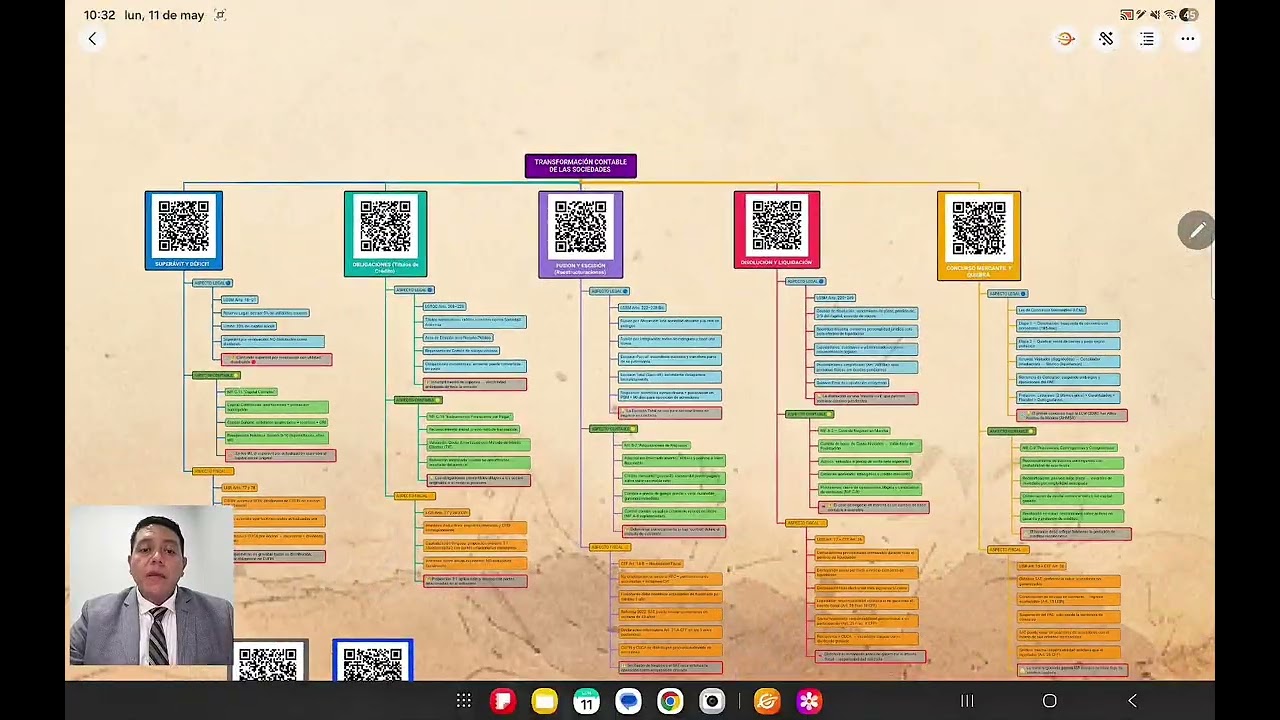Tap the QR code in 'CONCURSO MERCANTIL Y QUIEBRA'

979,227
